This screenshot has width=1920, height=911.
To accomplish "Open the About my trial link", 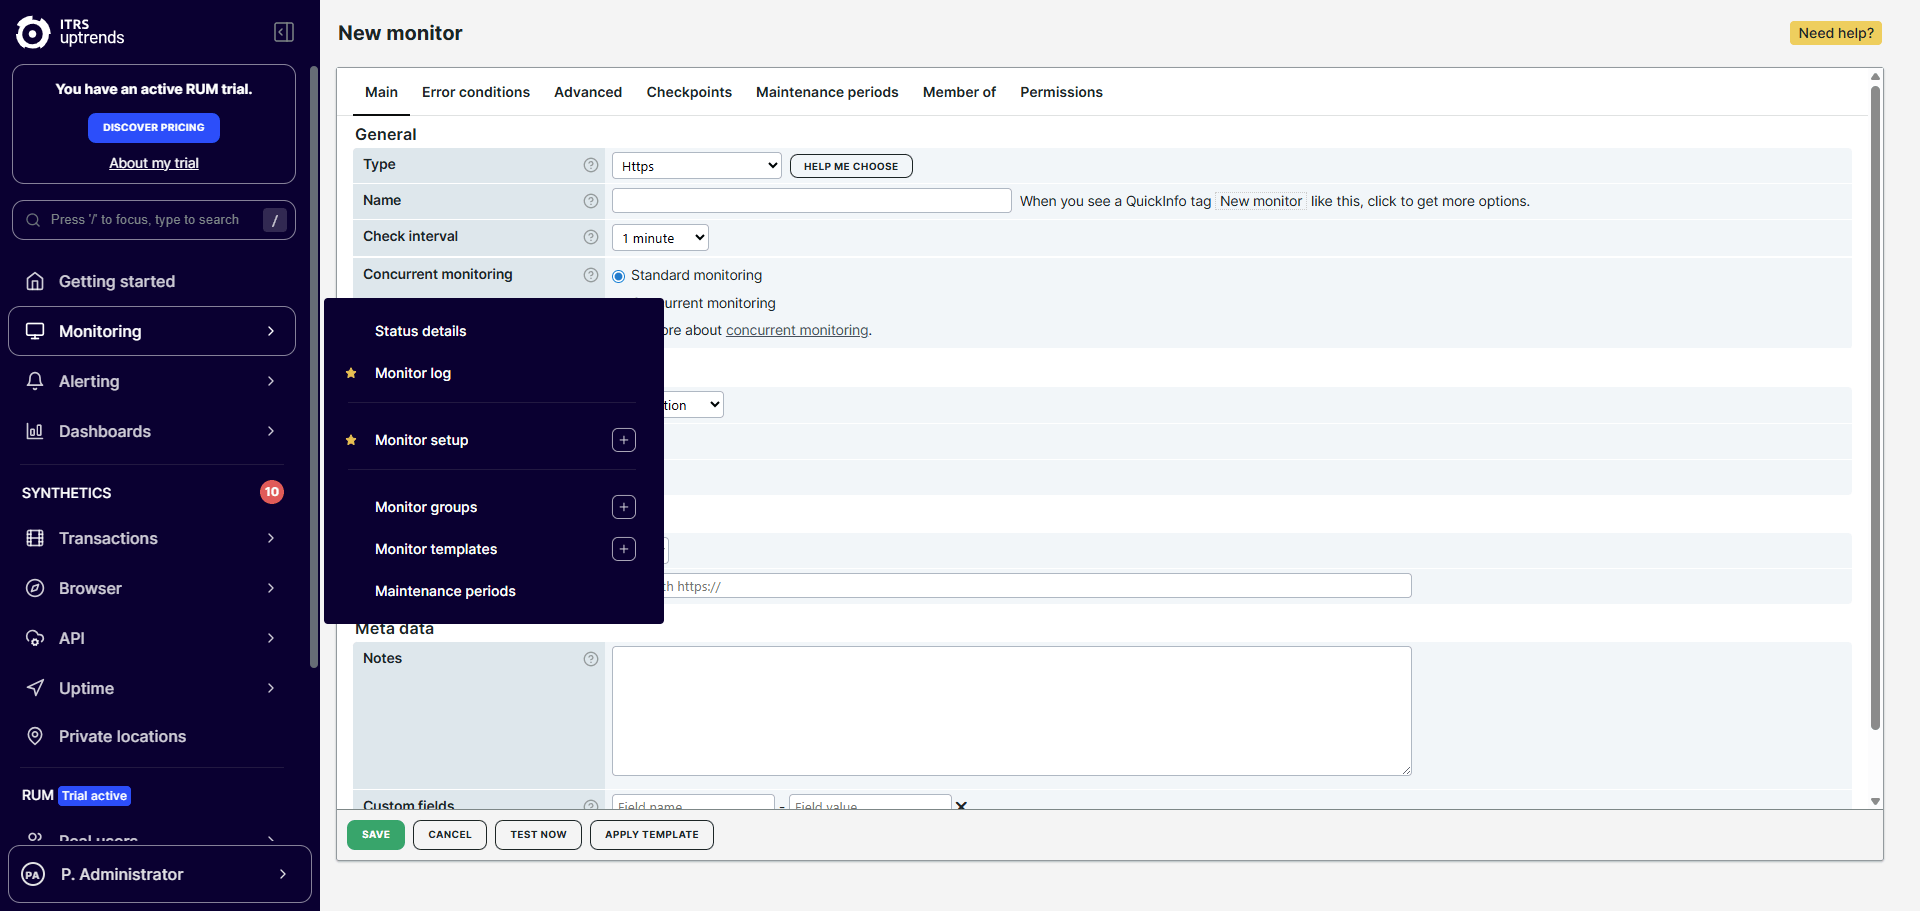I will (x=154, y=163).
